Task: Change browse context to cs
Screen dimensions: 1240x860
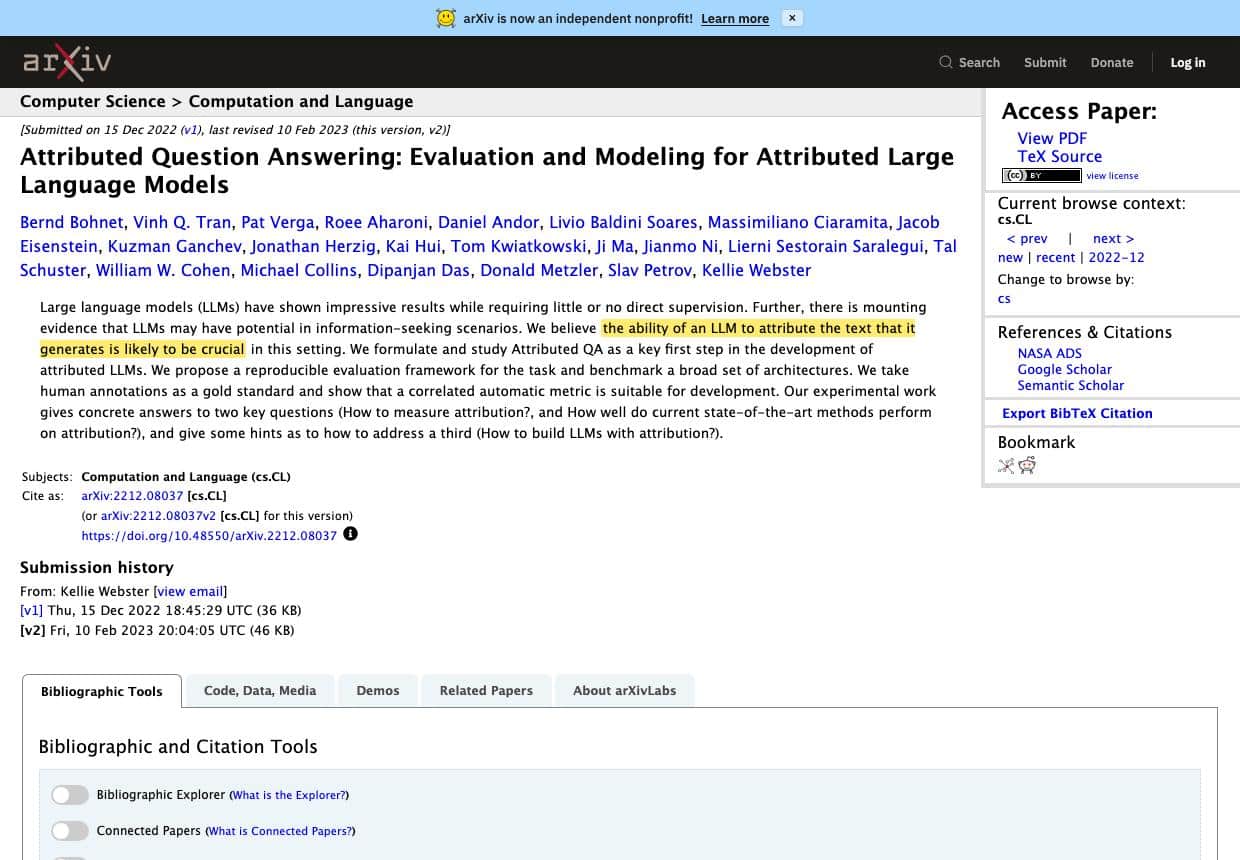Action: (x=1004, y=298)
